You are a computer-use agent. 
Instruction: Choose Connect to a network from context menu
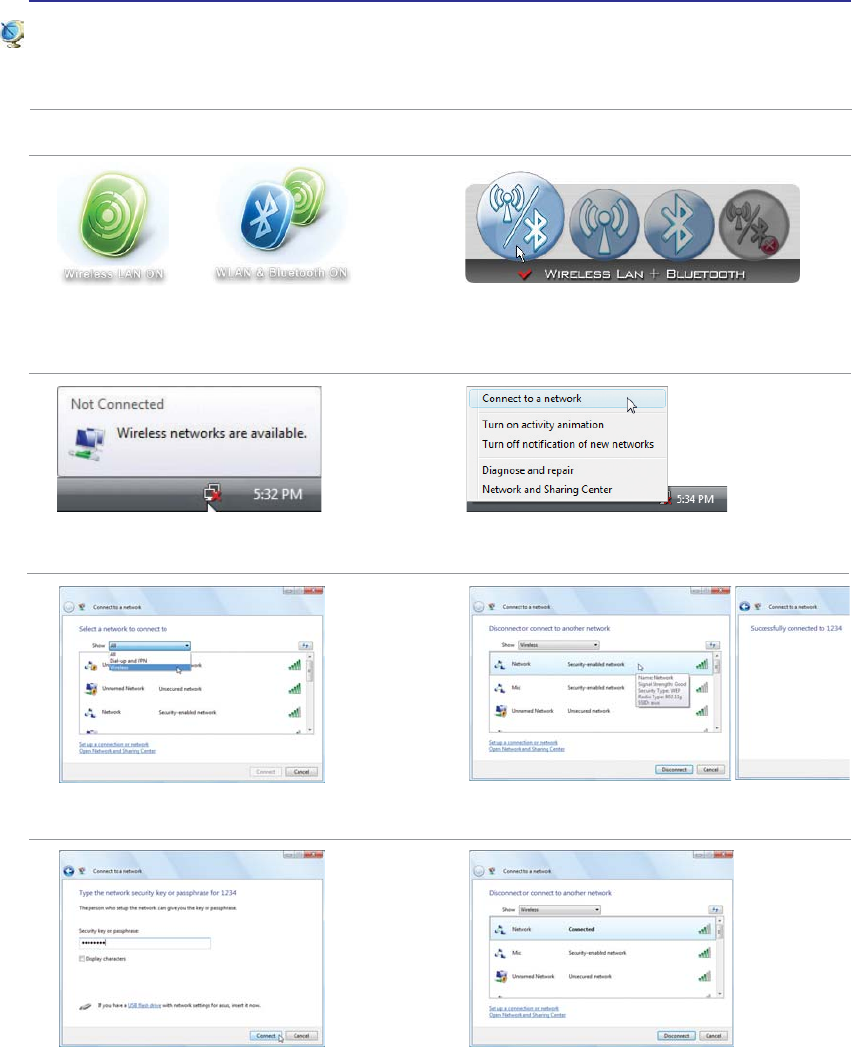coord(567,399)
